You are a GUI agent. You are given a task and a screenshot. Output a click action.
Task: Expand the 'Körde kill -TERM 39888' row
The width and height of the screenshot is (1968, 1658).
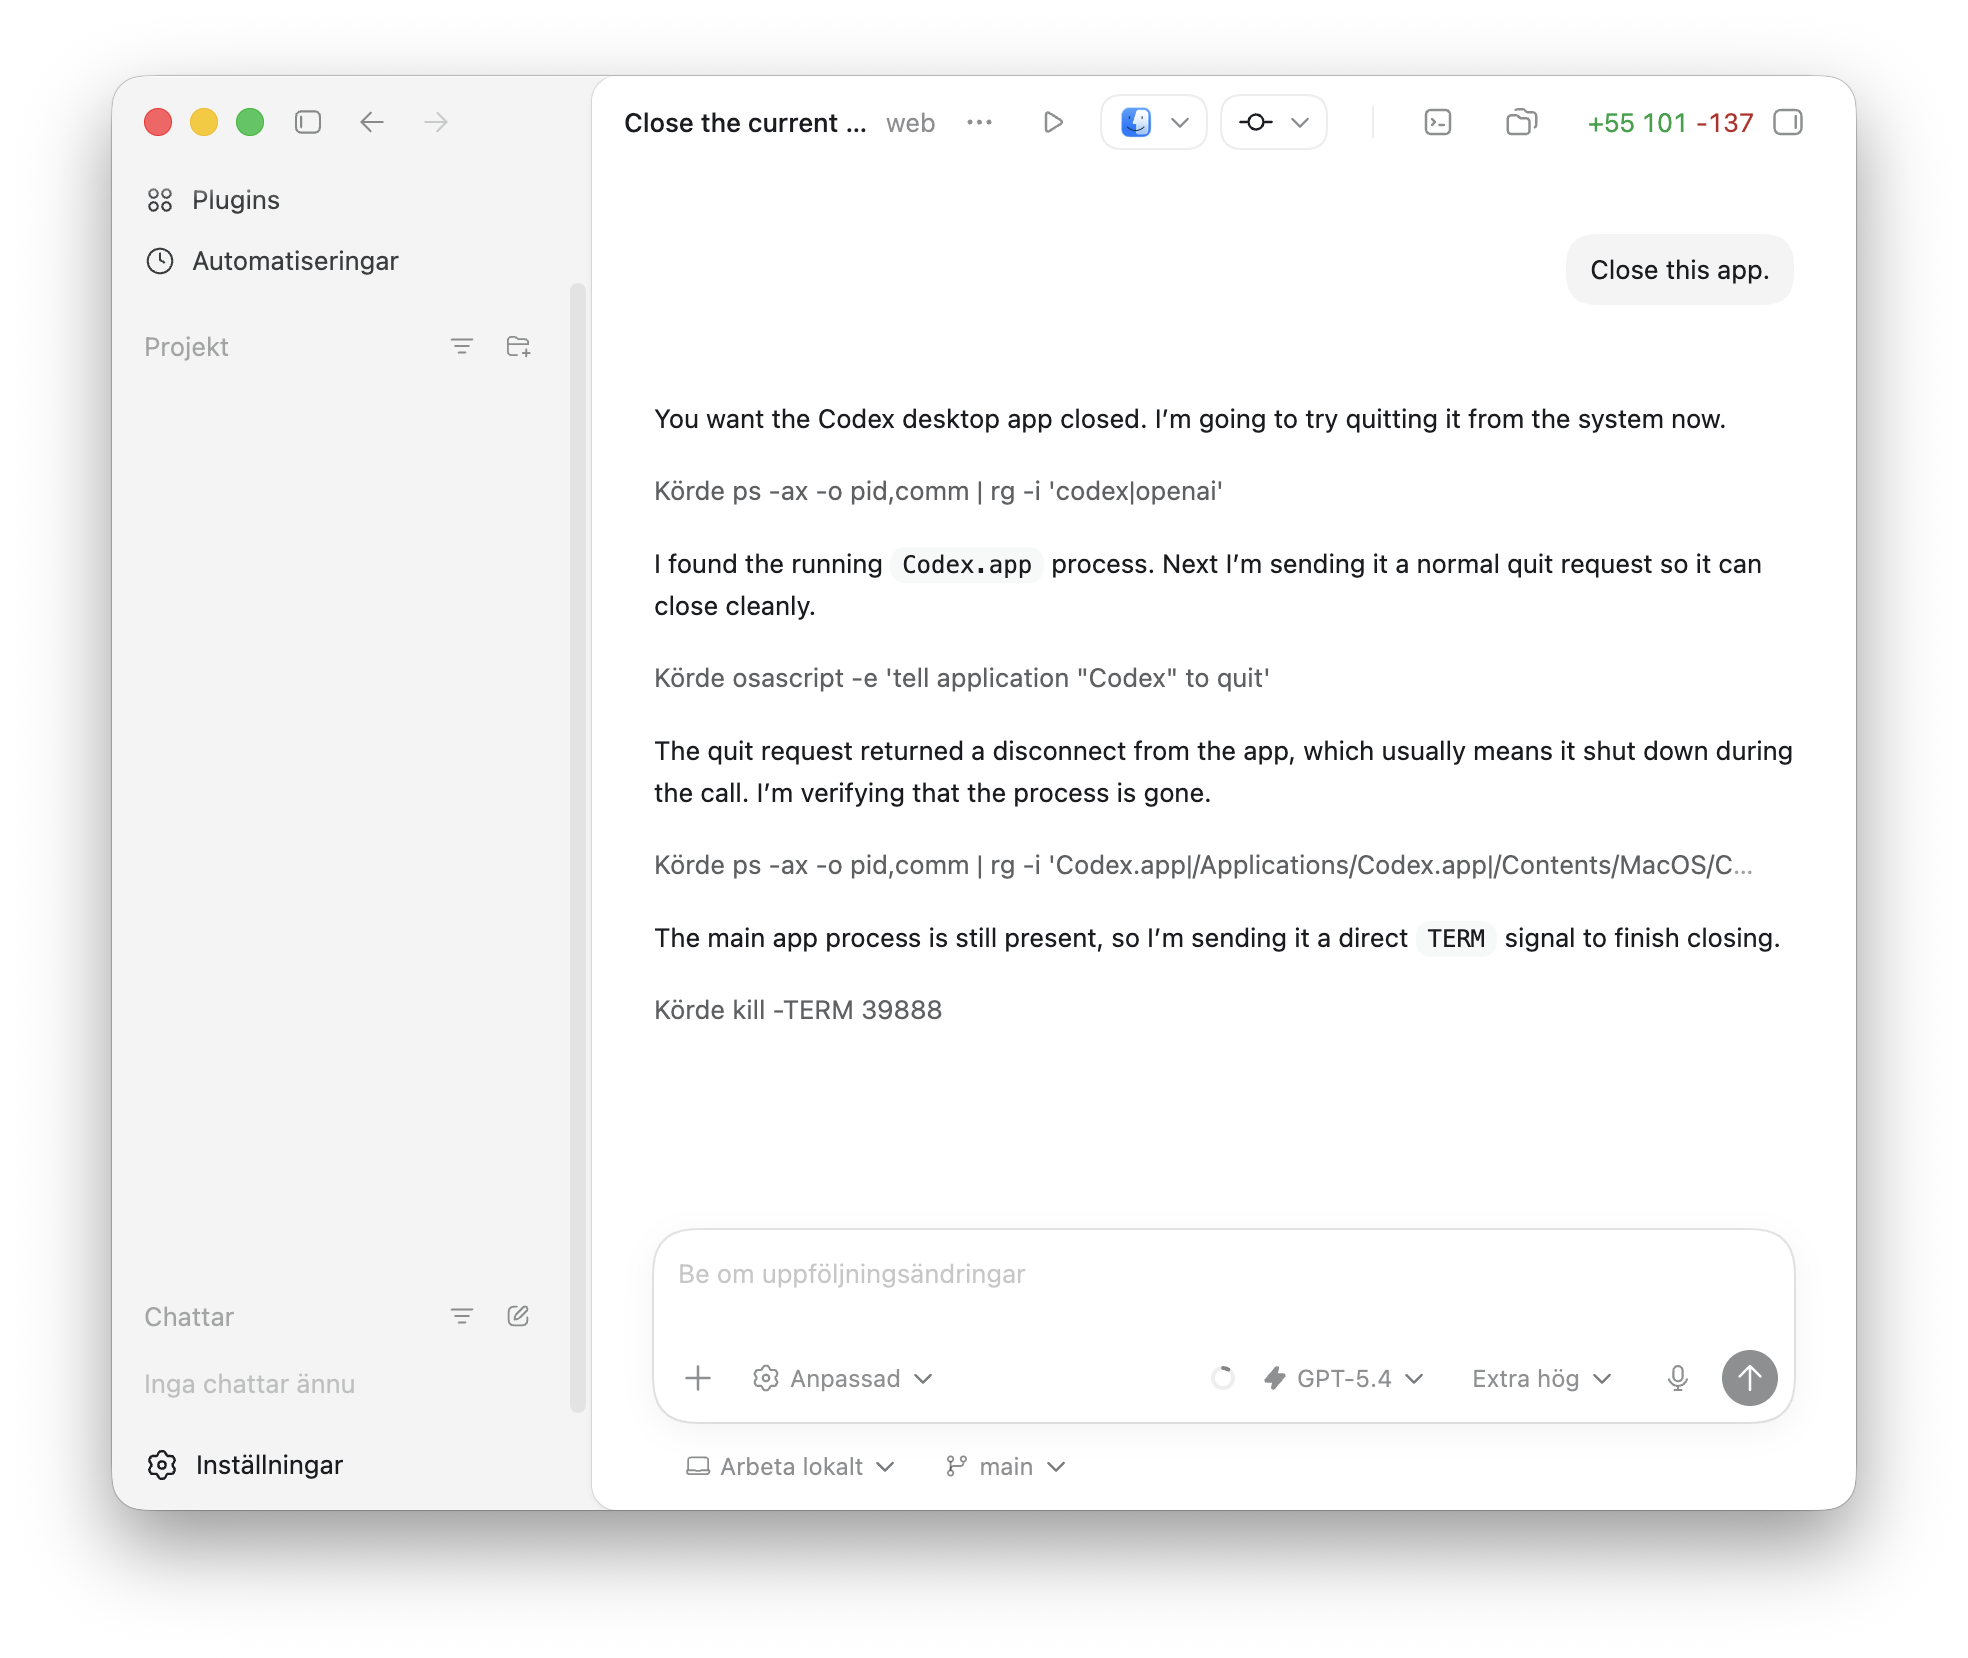(798, 1010)
